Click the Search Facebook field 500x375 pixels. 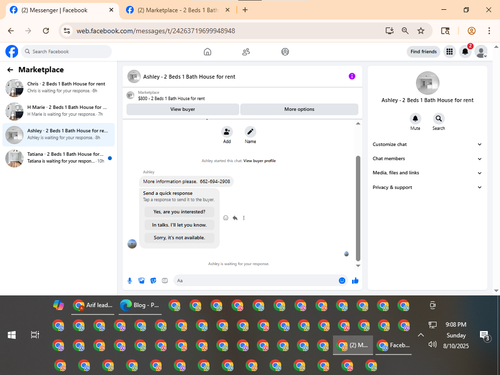click(x=67, y=52)
